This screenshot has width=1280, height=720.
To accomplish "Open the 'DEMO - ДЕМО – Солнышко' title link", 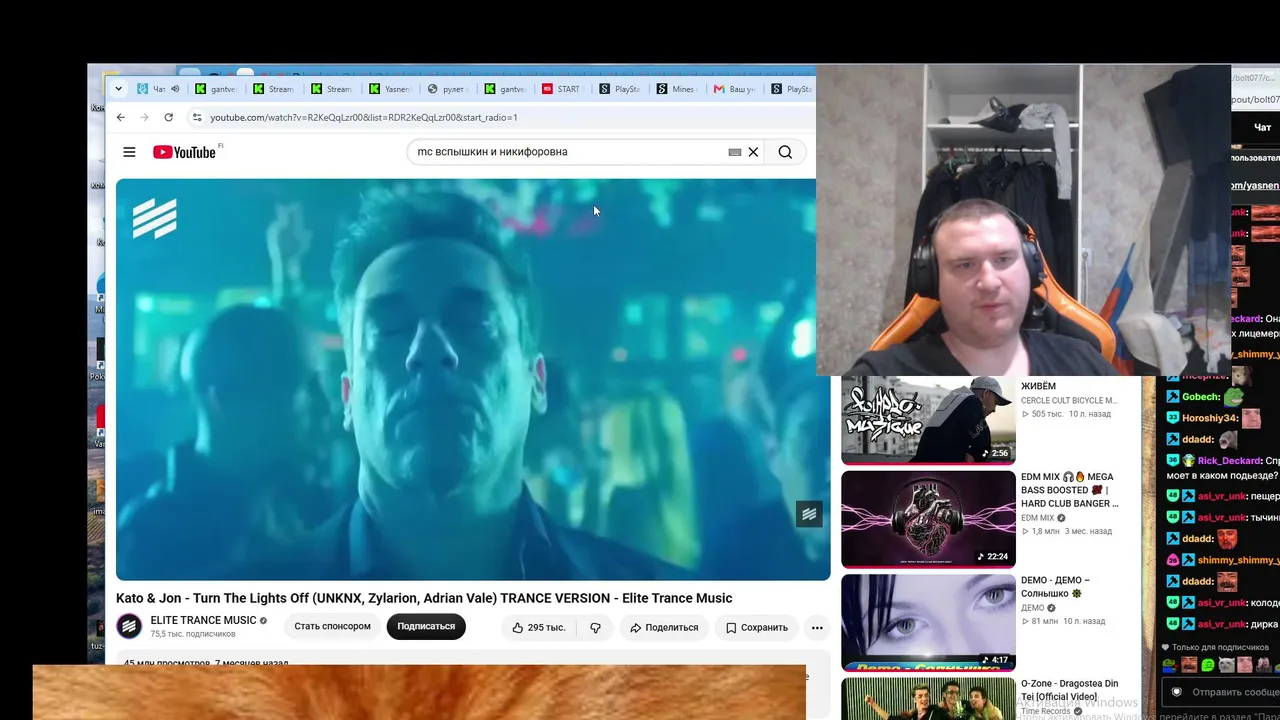I will [x=1055, y=587].
